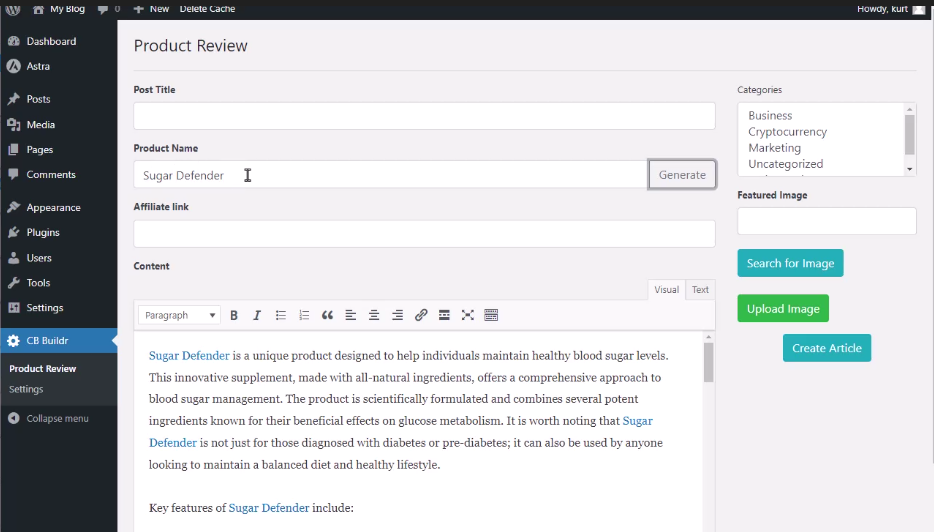Image resolution: width=934 pixels, height=532 pixels.
Task: Select Marketing category
Action: 774,148
